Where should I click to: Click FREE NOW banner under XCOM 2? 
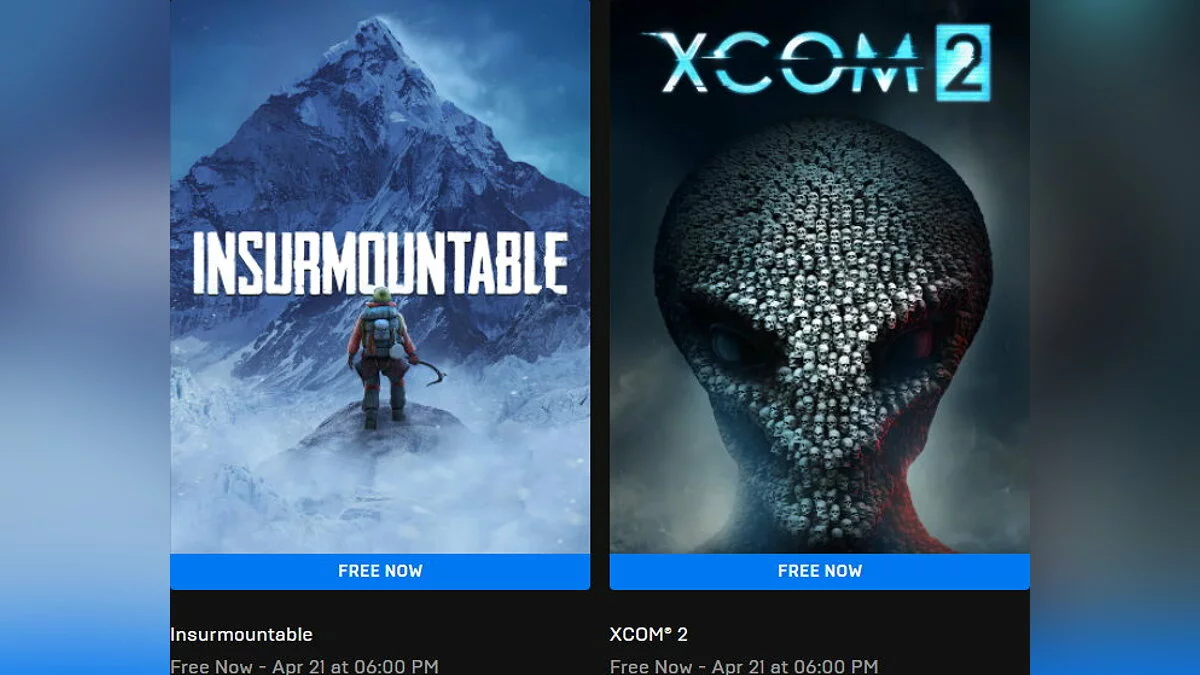[819, 571]
